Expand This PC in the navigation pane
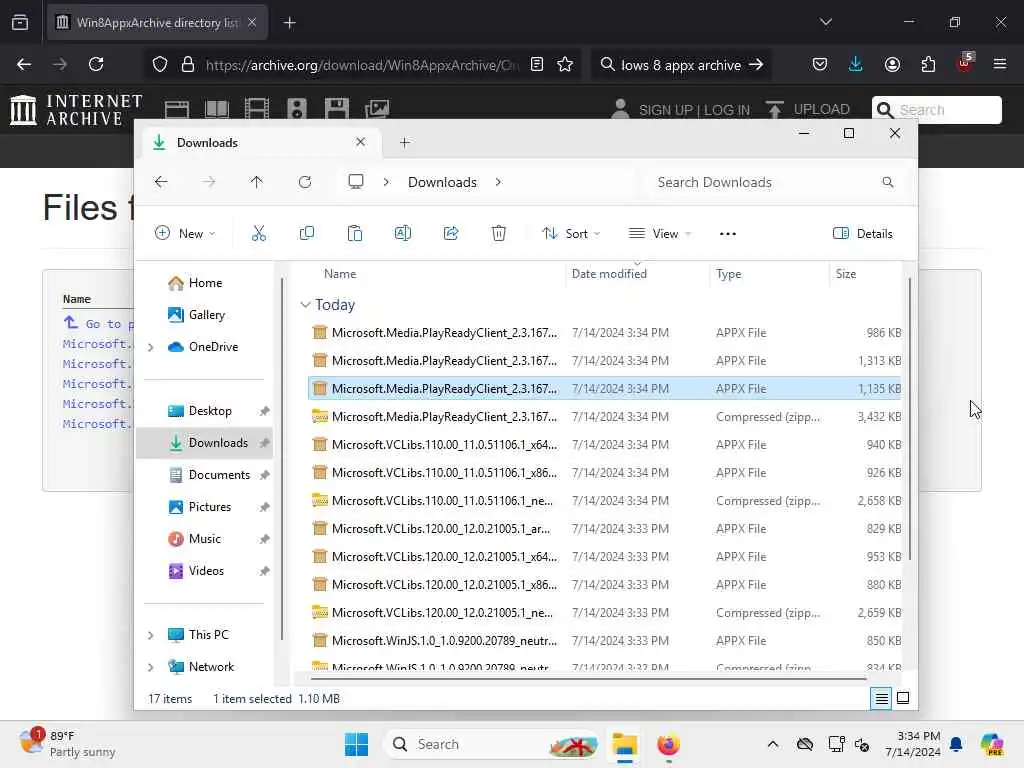 151,635
